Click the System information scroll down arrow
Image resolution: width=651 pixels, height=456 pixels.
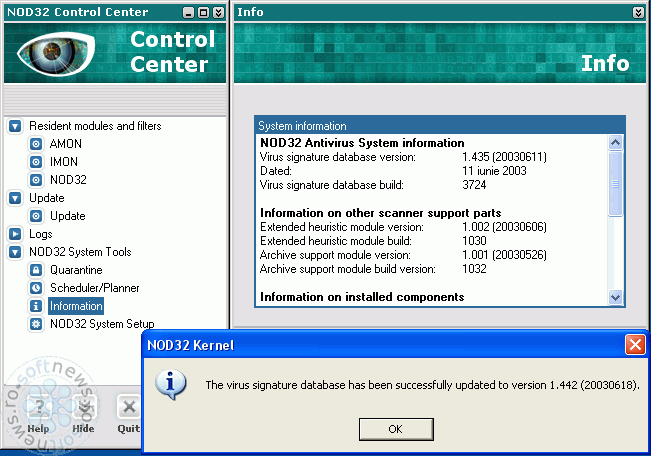pyautogui.click(x=615, y=297)
